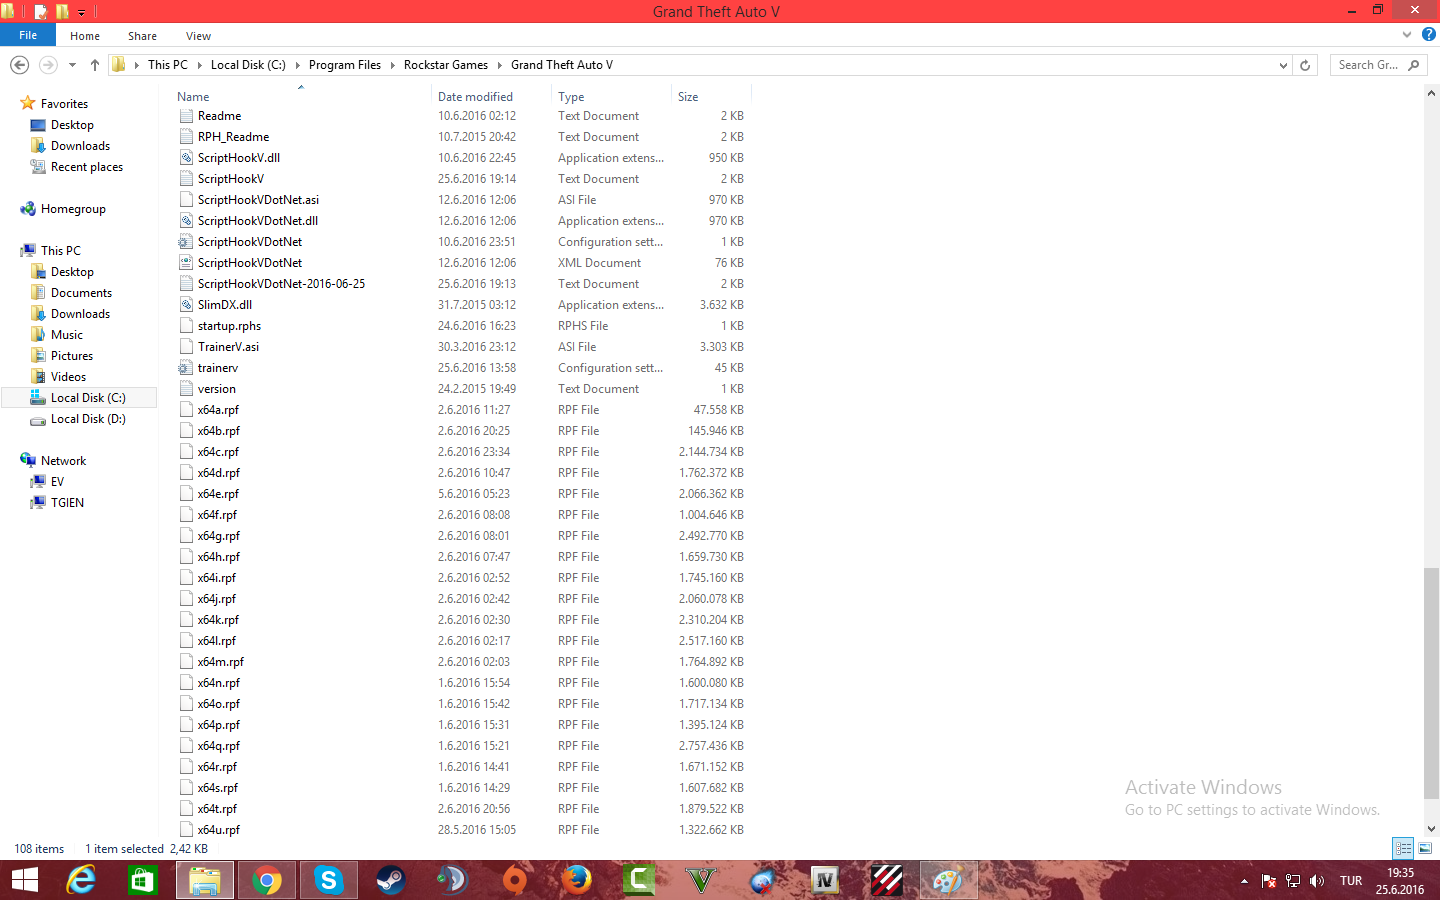Click the Start button on the taskbar
The height and width of the screenshot is (900, 1440).
click(24, 880)
